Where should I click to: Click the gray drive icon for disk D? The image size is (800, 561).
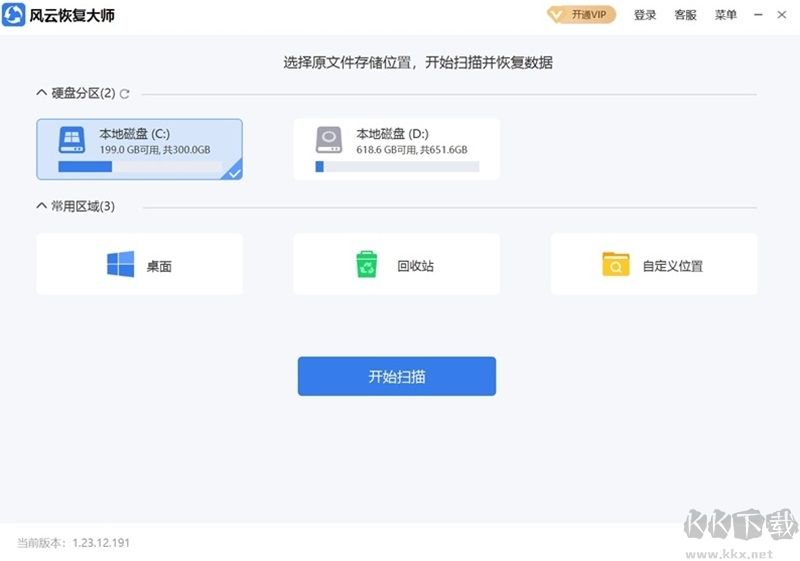point(329,140)
